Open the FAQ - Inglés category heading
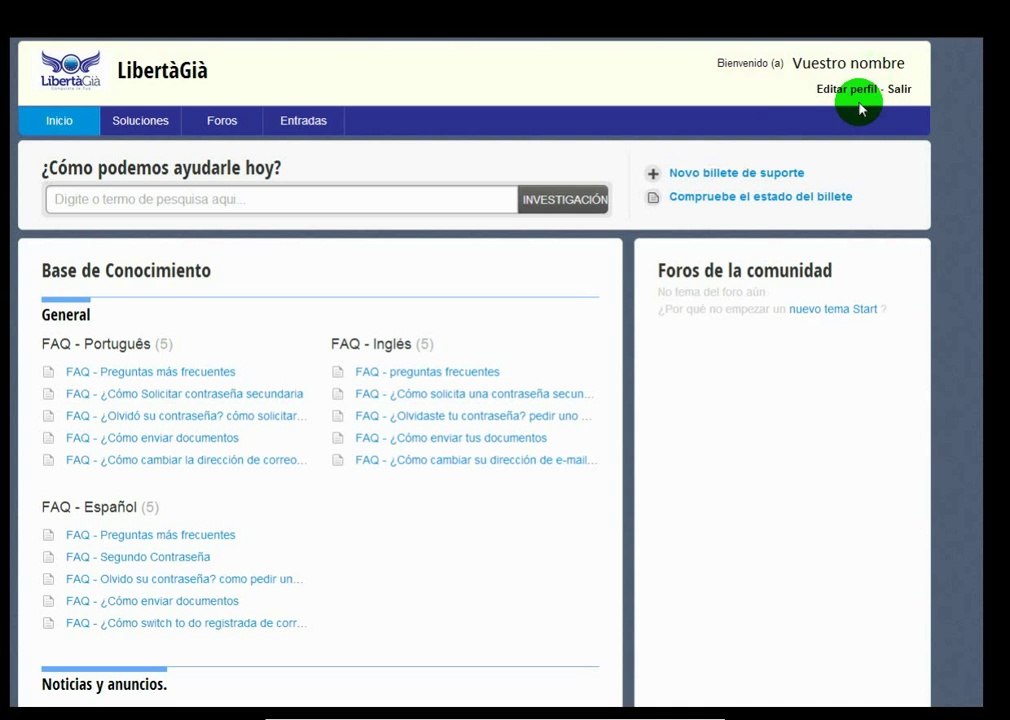 [x=371, y=344]
